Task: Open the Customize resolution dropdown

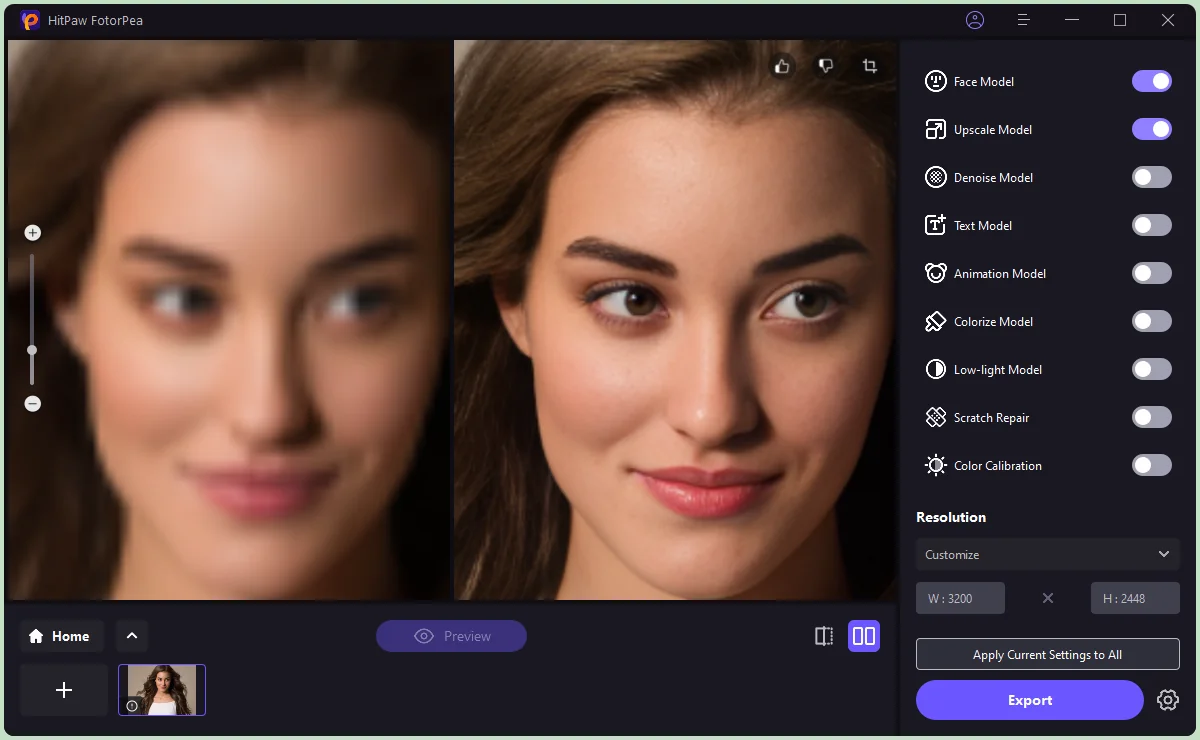Action: (x=1047, y=554)
